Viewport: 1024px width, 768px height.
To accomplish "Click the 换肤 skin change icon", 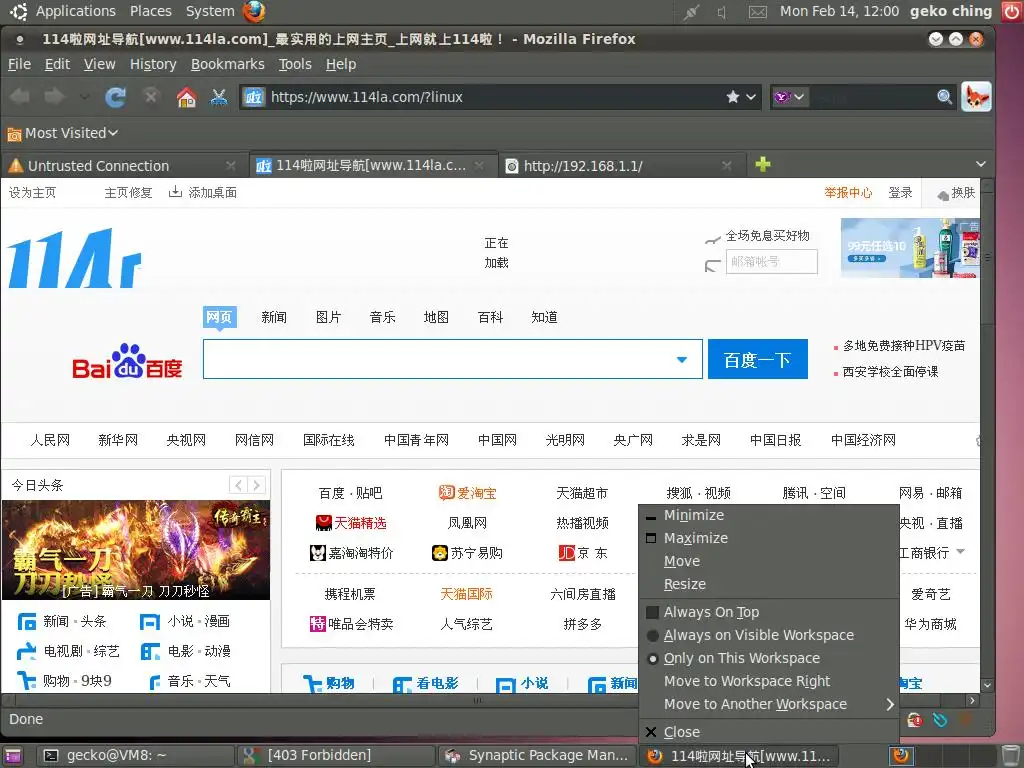I will click(x=955, y=193).
